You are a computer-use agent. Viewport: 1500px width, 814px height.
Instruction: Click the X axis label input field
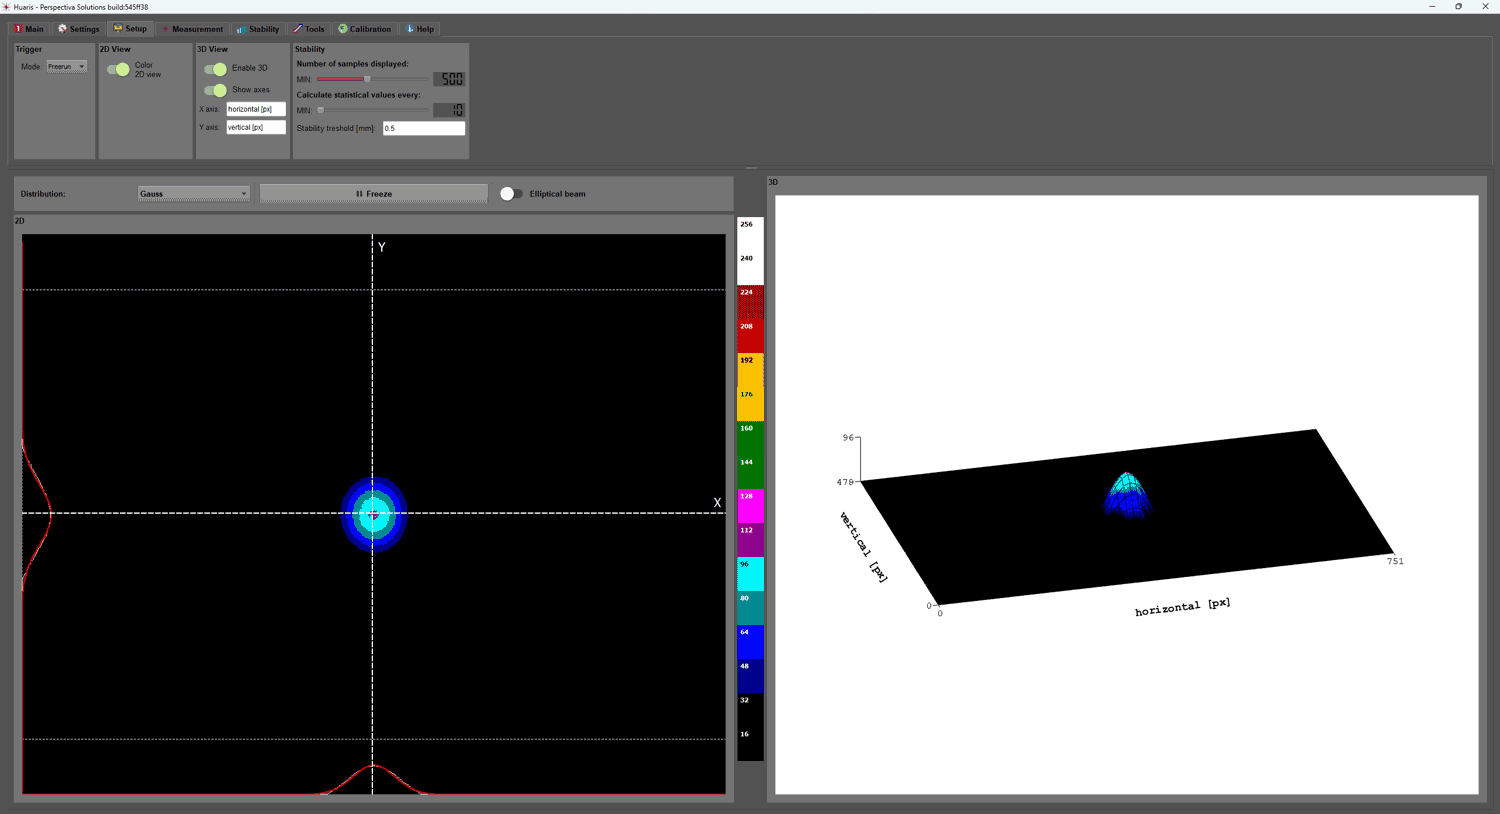click(x=255, y=109)
